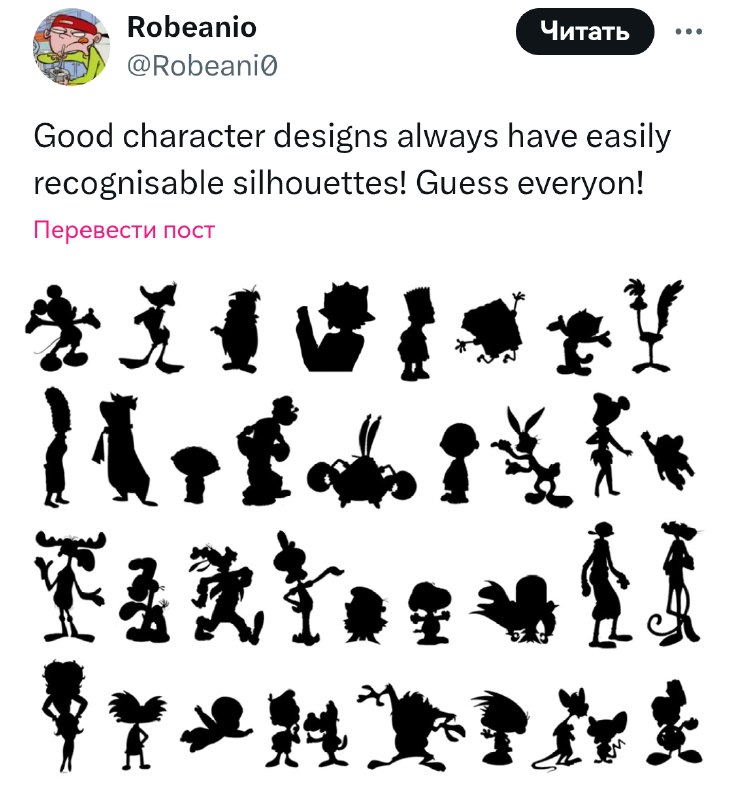Click the Mickey Mouse silhouette

coord(62,328)
